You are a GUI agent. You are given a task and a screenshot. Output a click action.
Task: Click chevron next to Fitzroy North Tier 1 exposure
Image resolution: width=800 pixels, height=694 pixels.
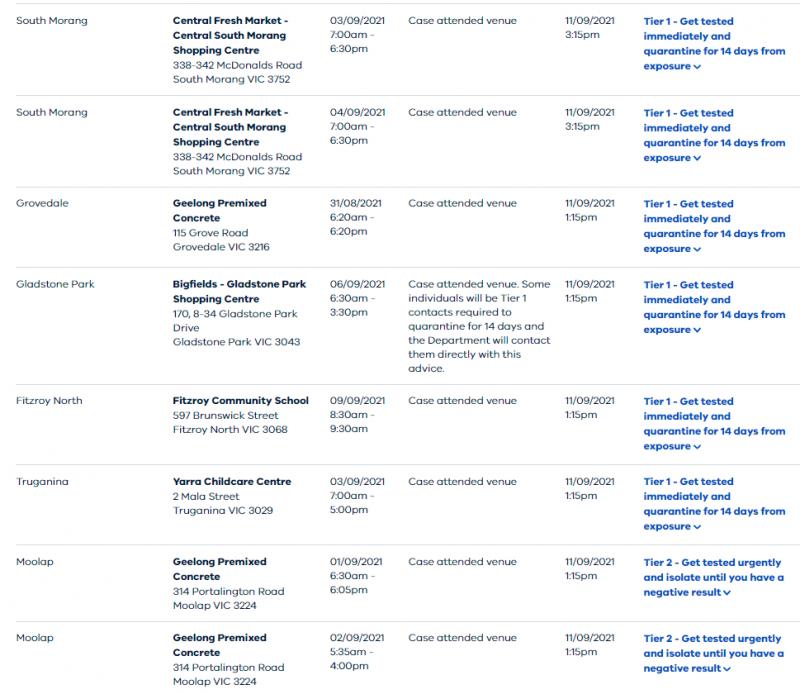pyautogui.click(x=697, y=447)
